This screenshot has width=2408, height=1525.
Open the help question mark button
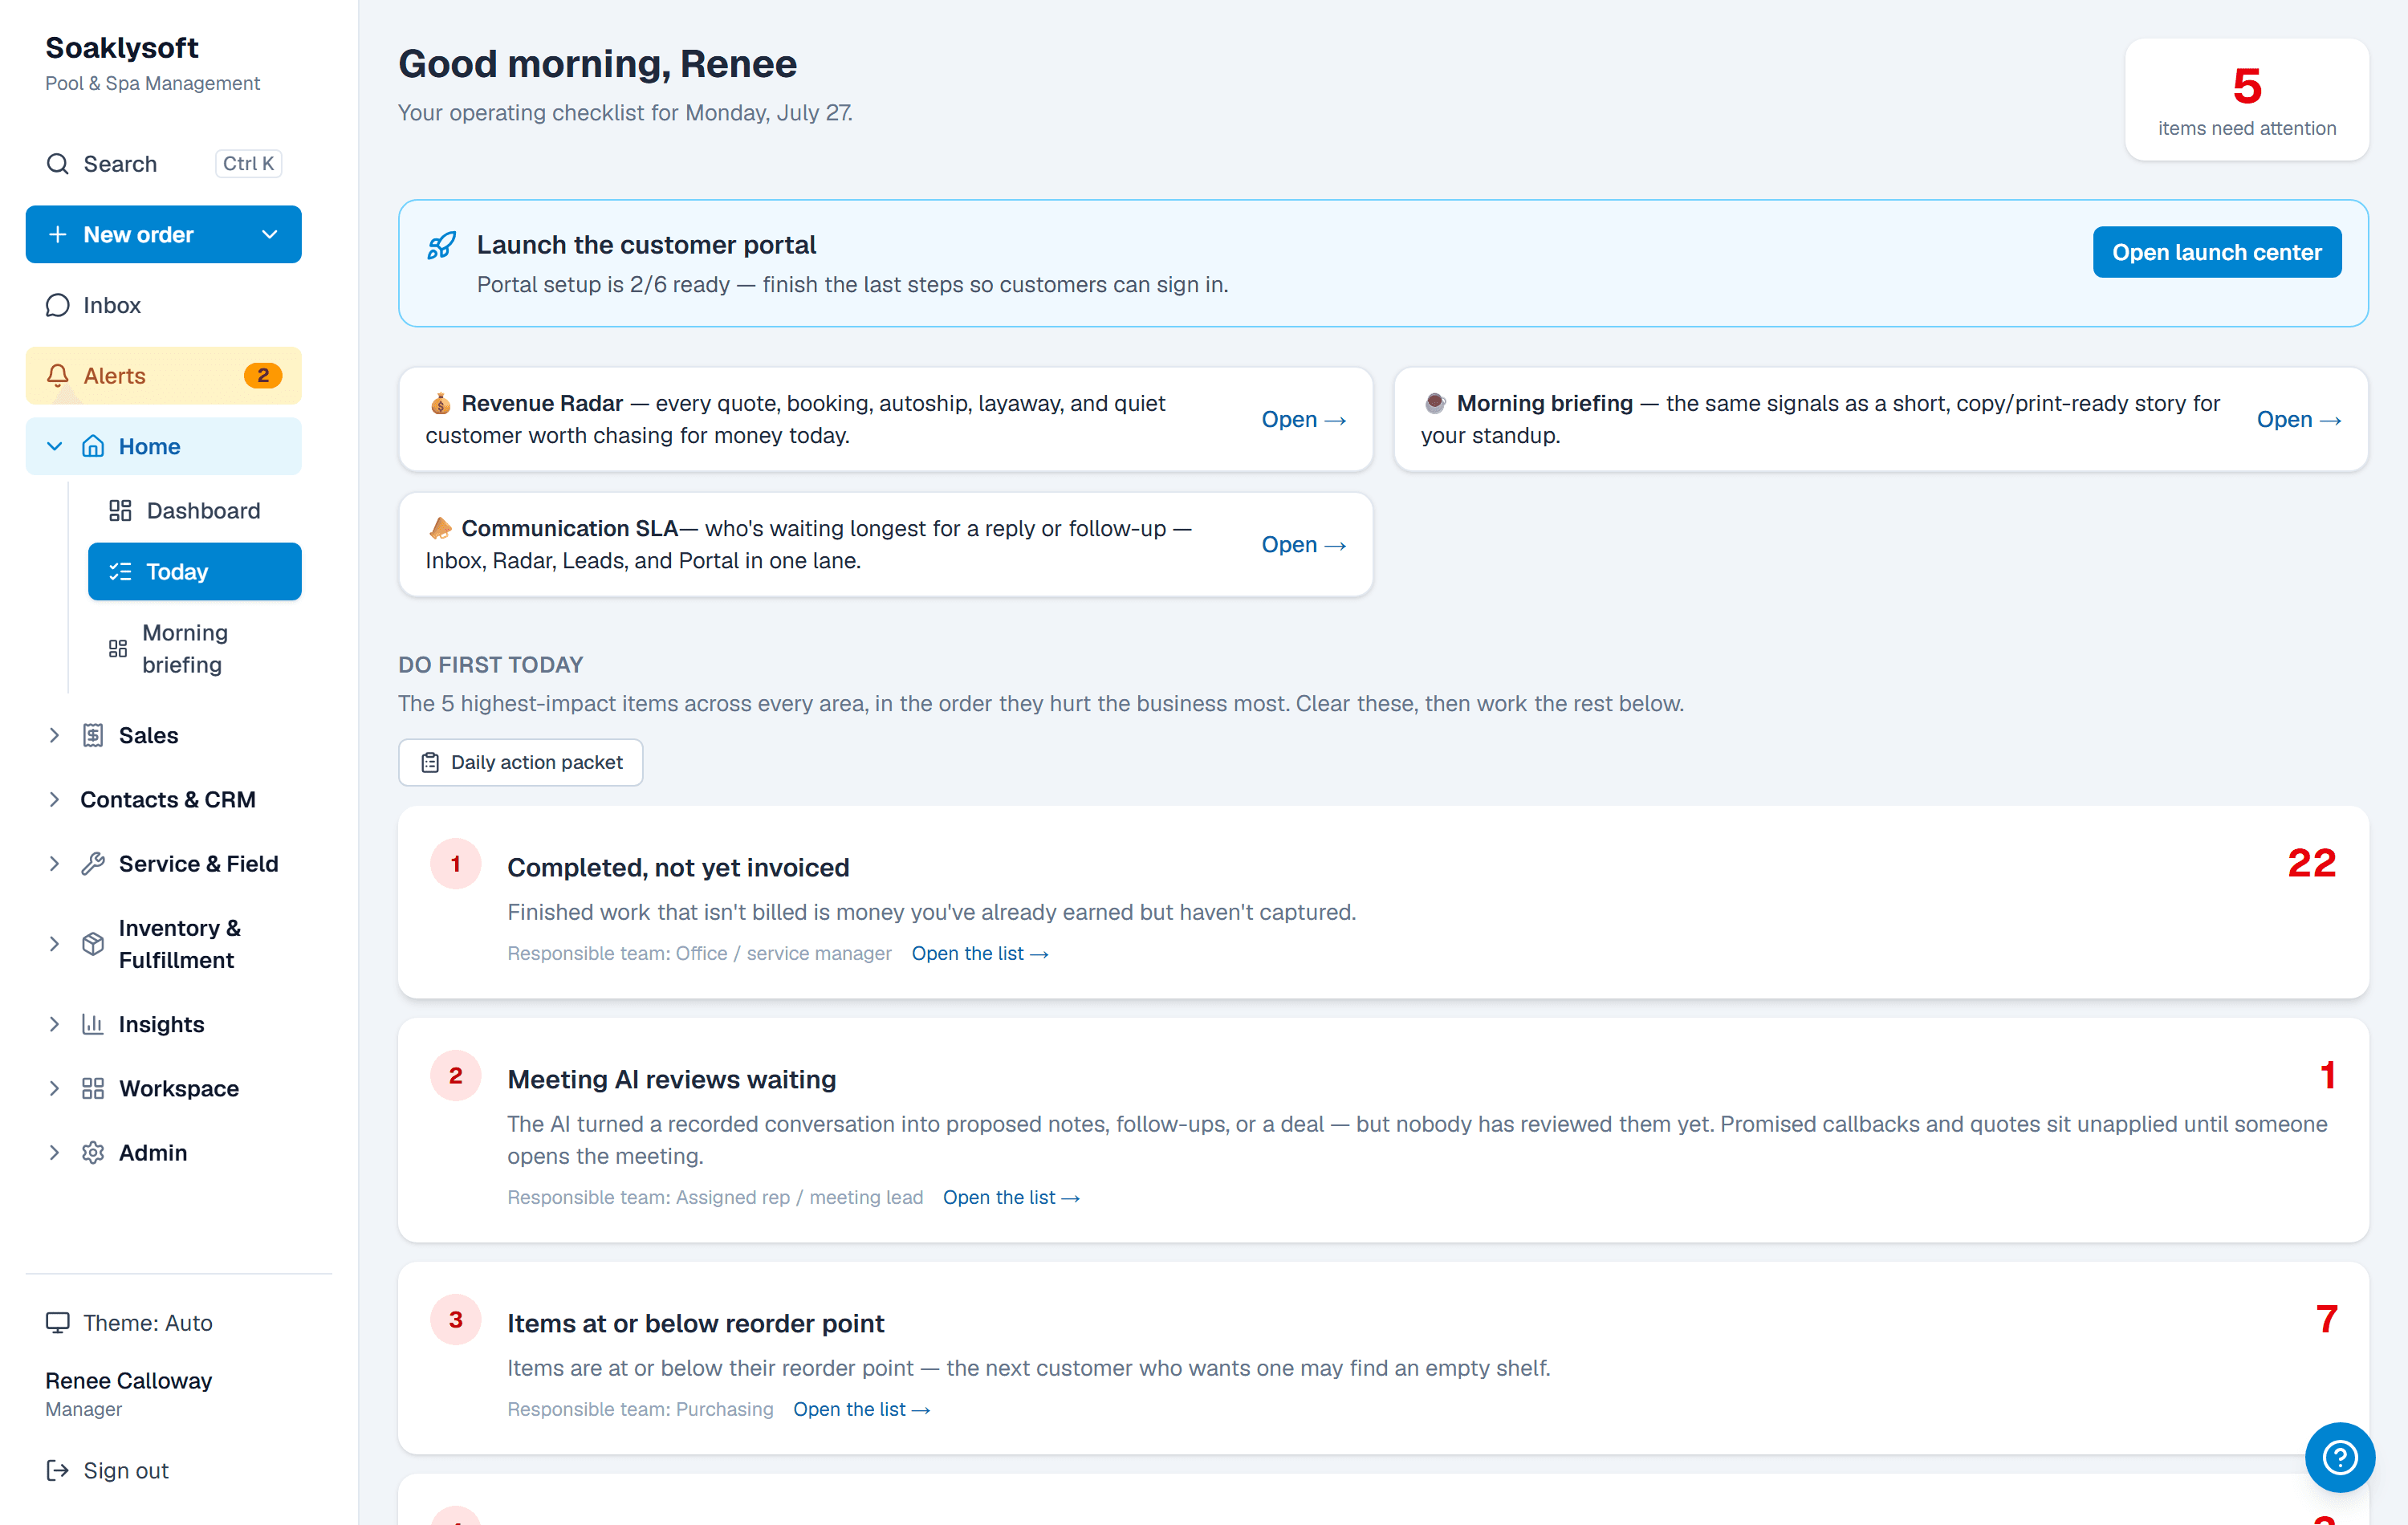pyautogui.click(x=2339, y=1457)
